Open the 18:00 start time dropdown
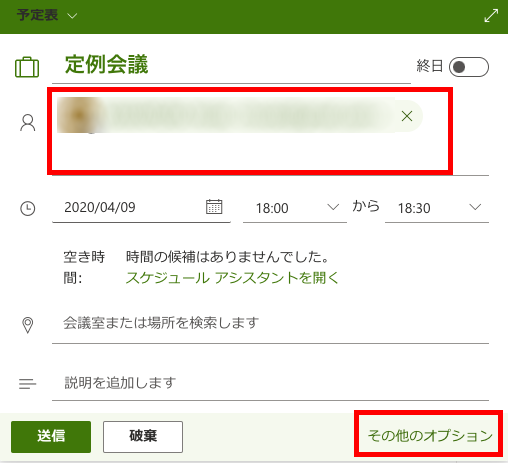Screen dimensions: 508x463 pyautogui.click(x=295, y=208)
